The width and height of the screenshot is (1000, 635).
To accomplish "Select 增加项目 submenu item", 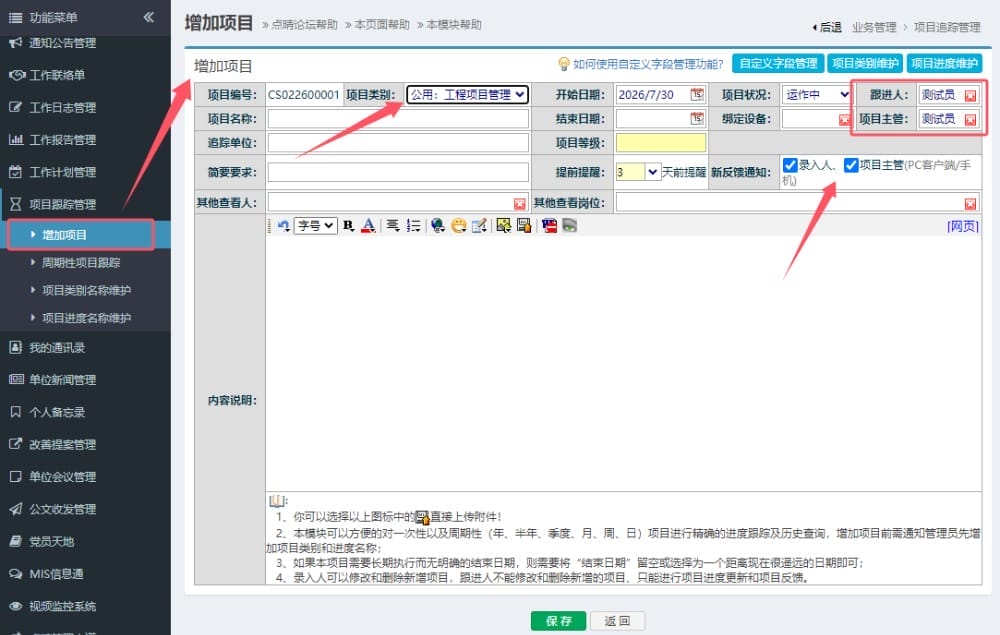I will point(64,235).
